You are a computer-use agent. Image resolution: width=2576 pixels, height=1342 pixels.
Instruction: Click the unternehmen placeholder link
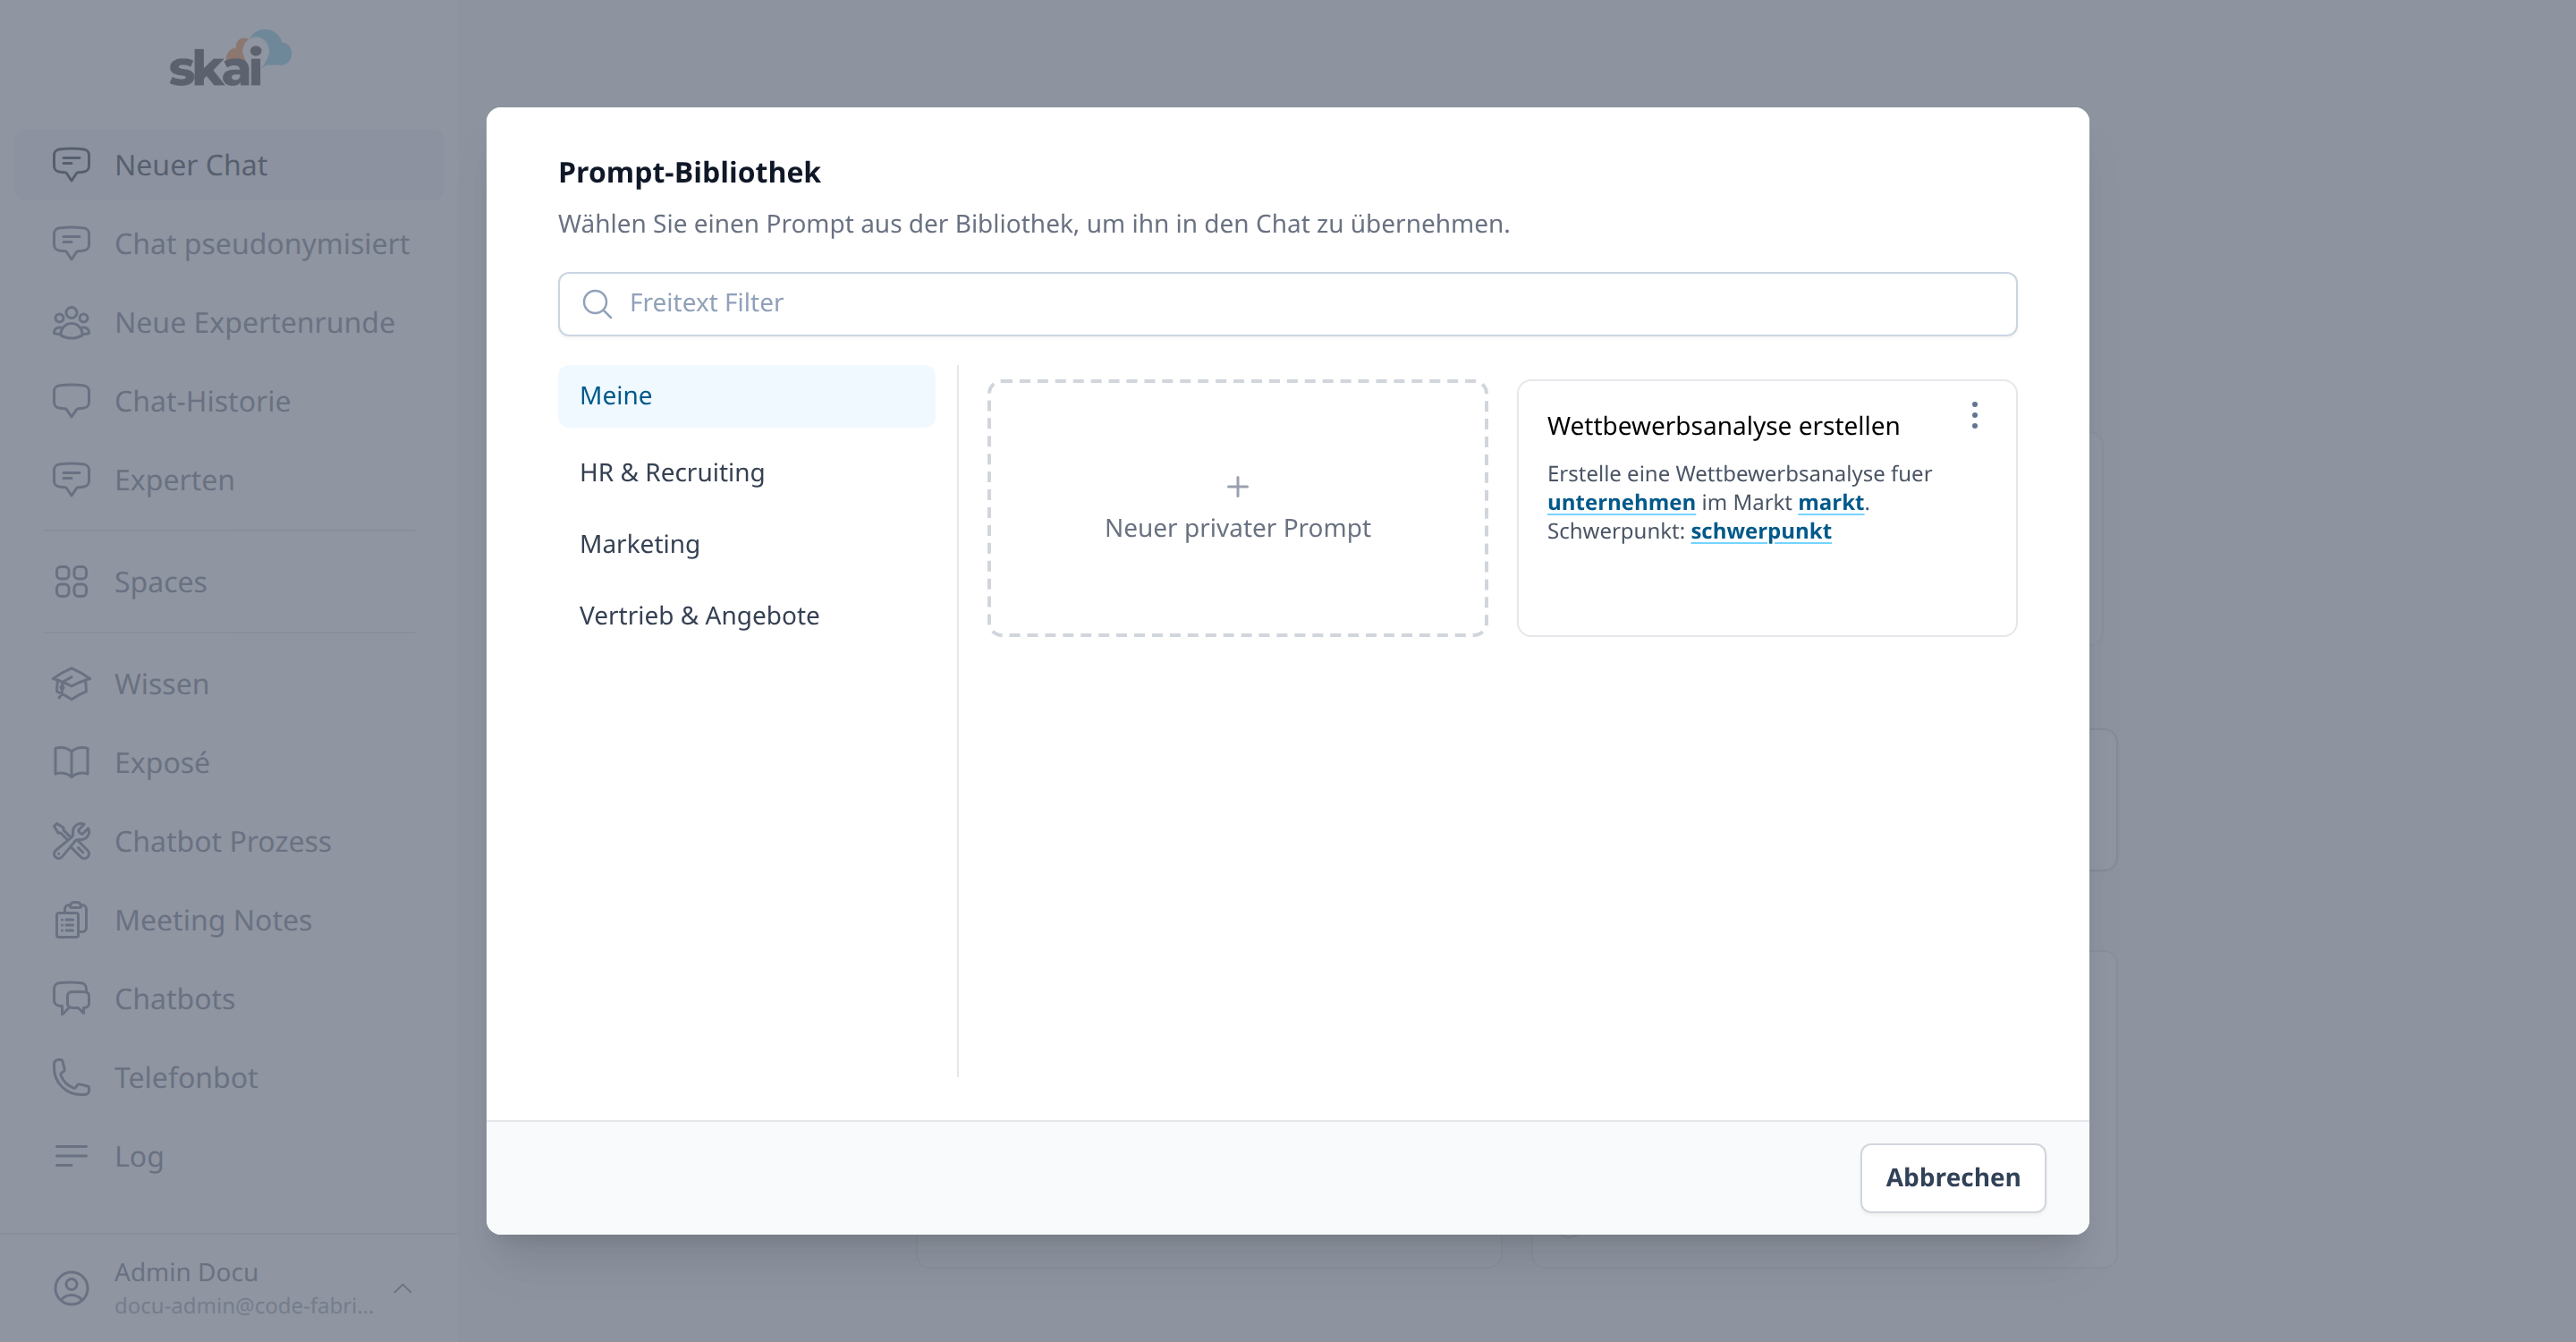click(x=1620, y=502)
